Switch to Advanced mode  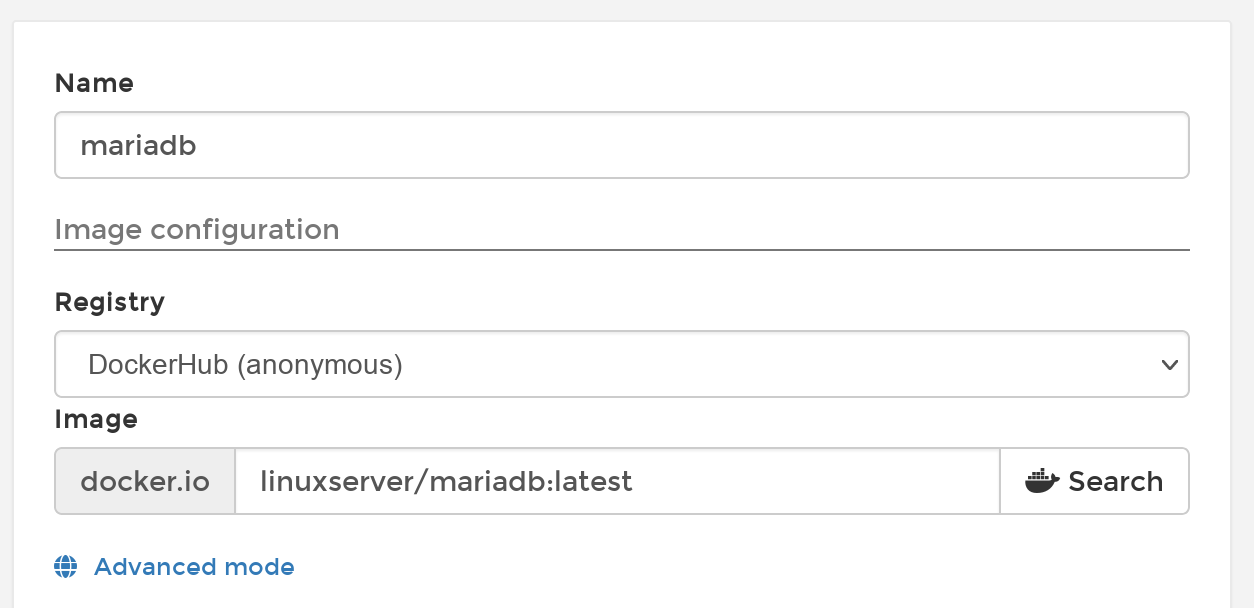click(194, 567)
